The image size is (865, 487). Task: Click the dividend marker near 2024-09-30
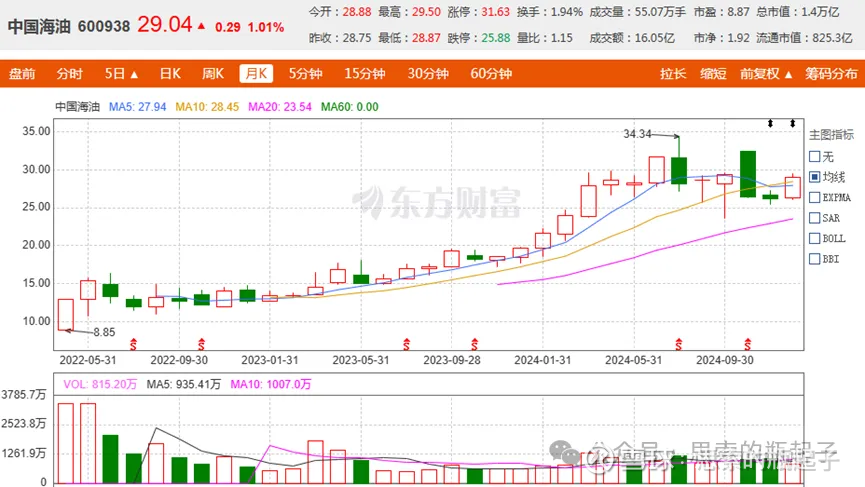pos(747,344)
